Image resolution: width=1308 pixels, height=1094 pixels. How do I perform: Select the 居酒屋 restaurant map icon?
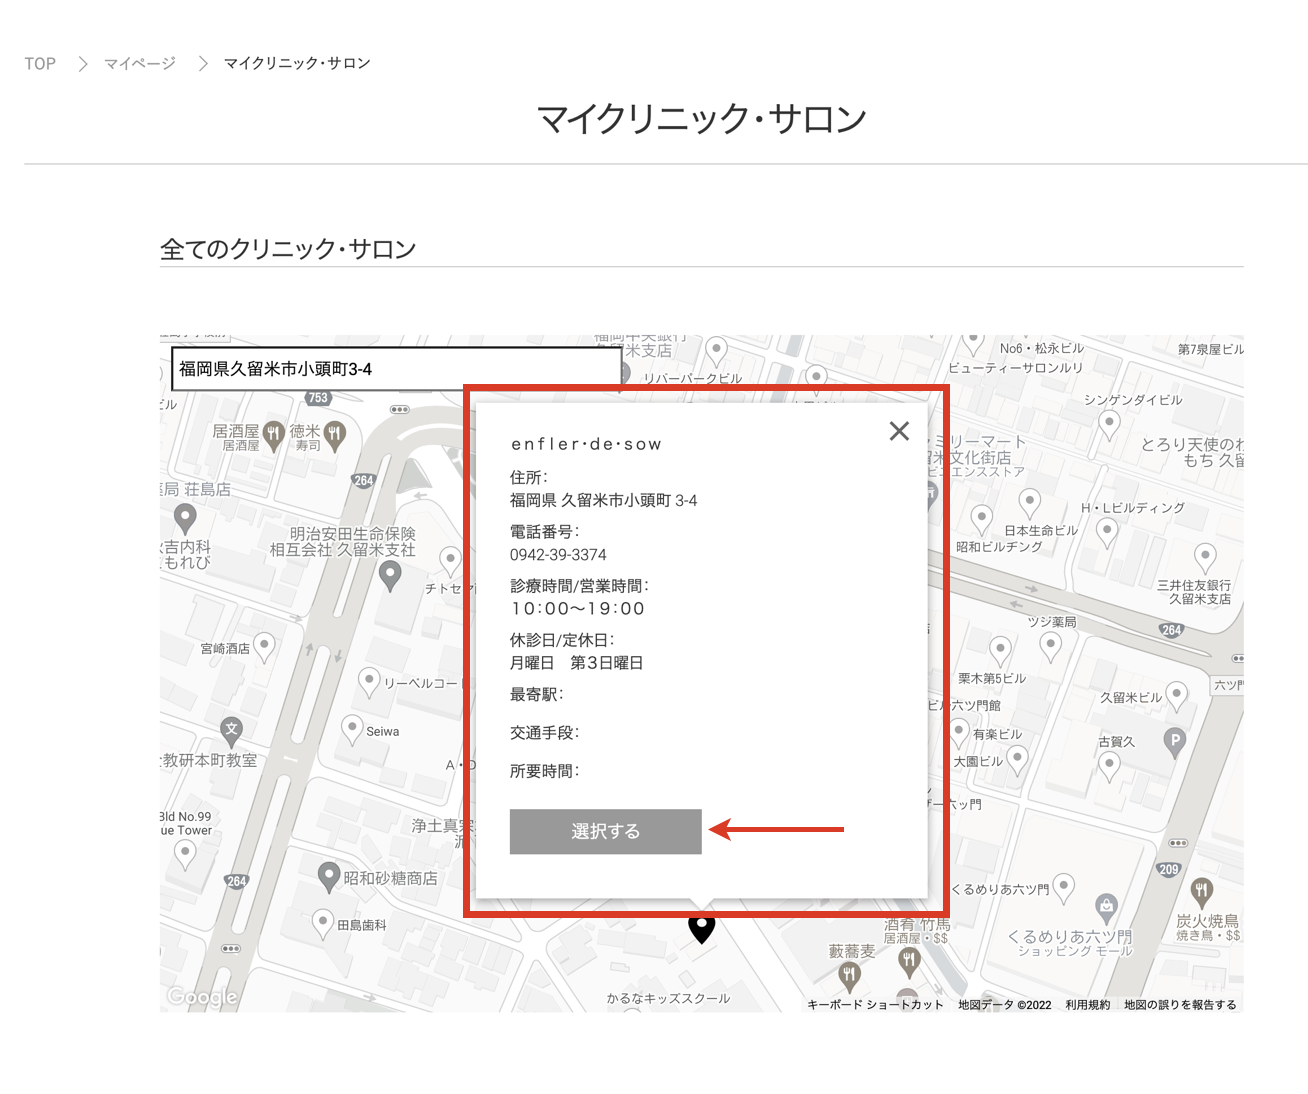(273, 434)
